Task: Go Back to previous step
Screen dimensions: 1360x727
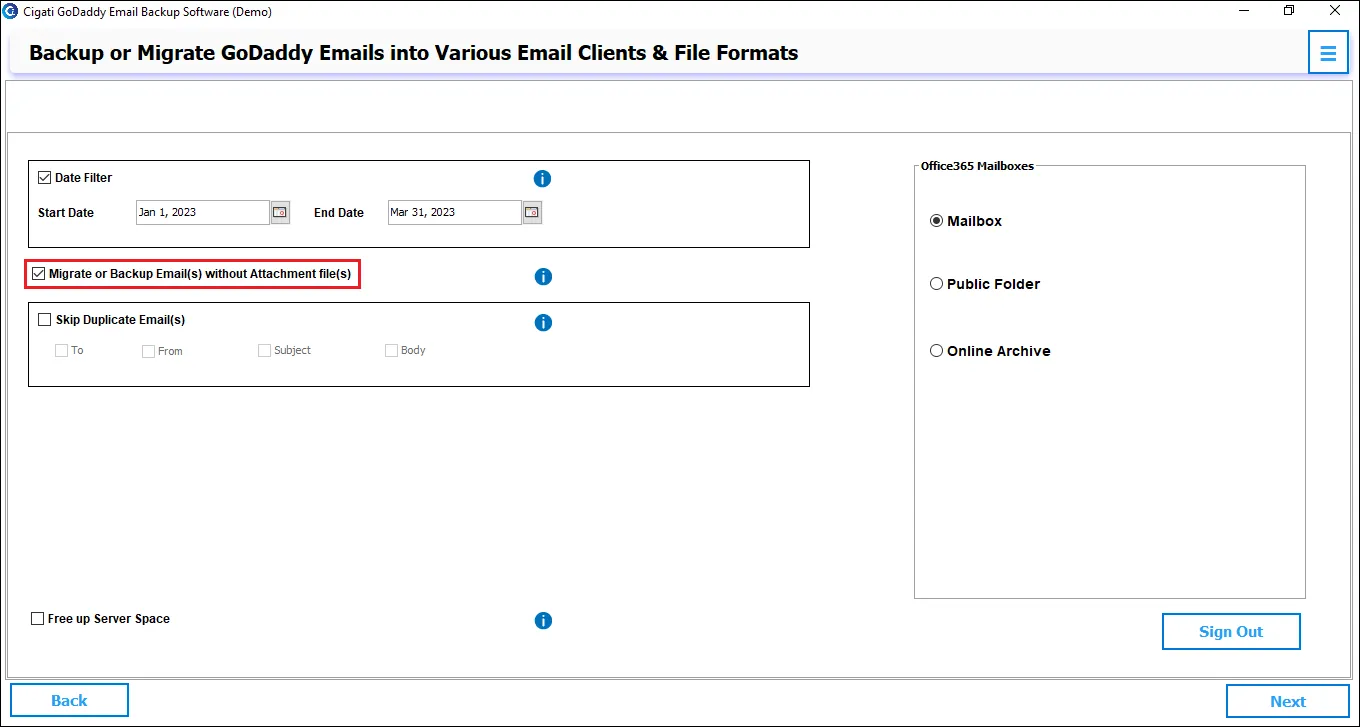Action: 69,701
